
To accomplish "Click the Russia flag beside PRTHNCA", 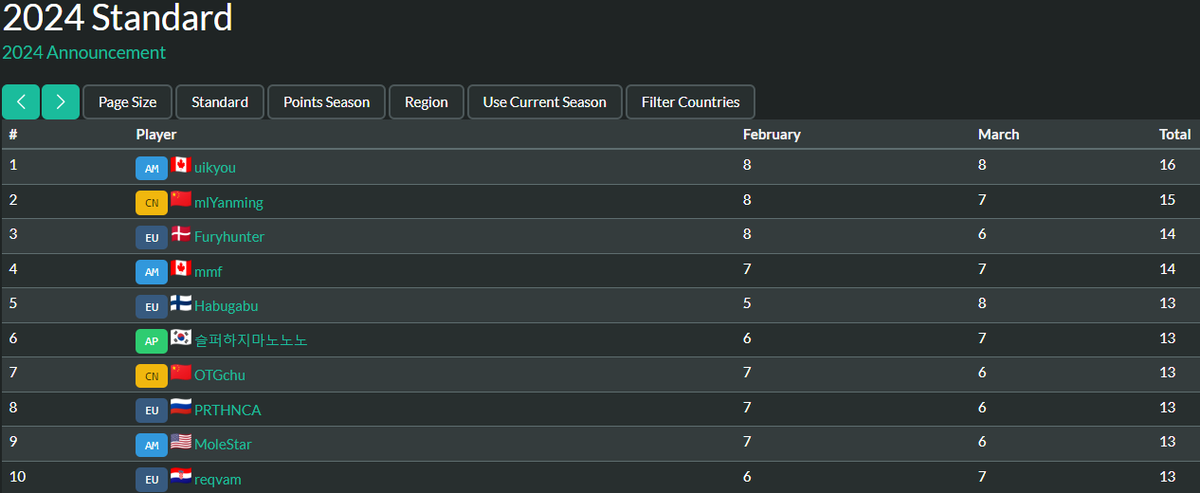I will click(x=180, y=407).
